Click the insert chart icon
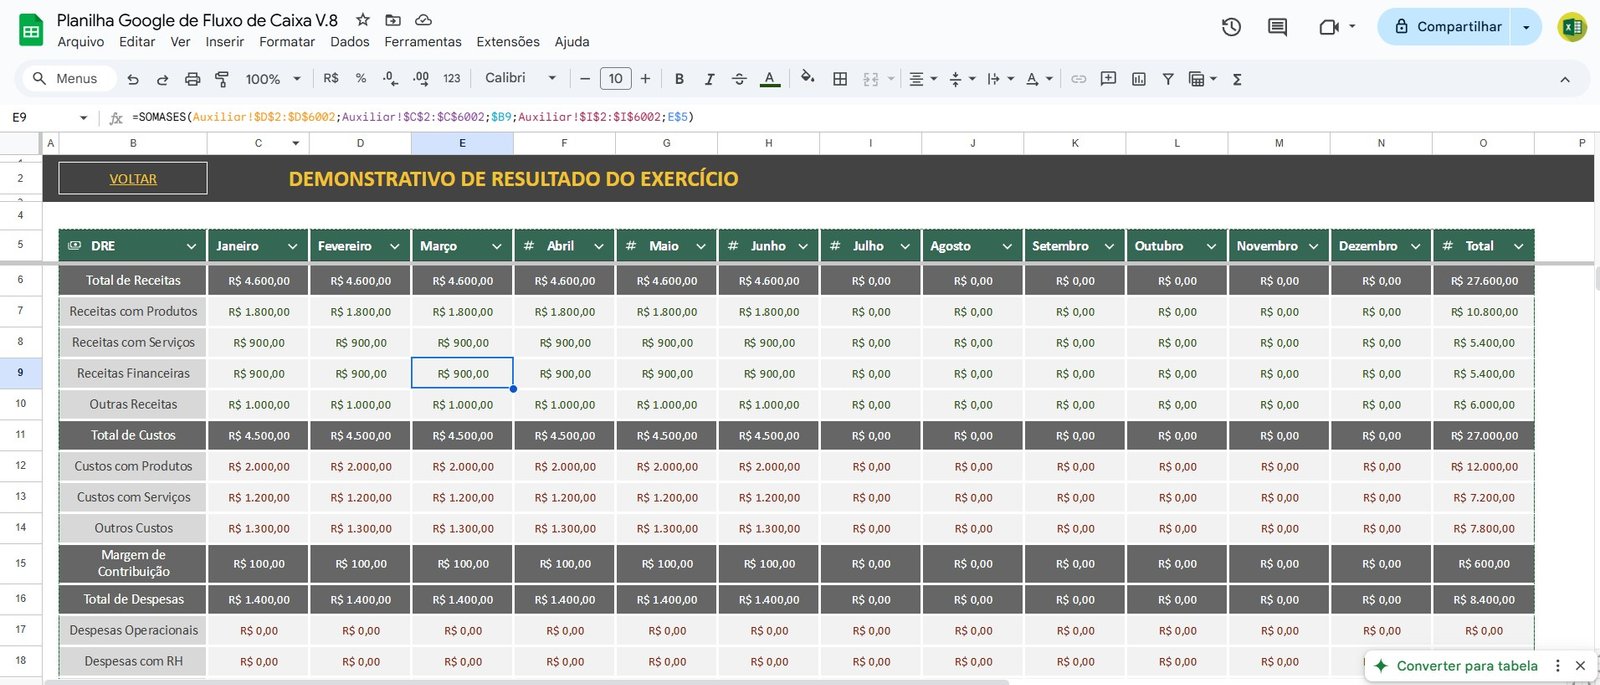This screenshot has width=1600, height=685. click(x=1138, y=79)
